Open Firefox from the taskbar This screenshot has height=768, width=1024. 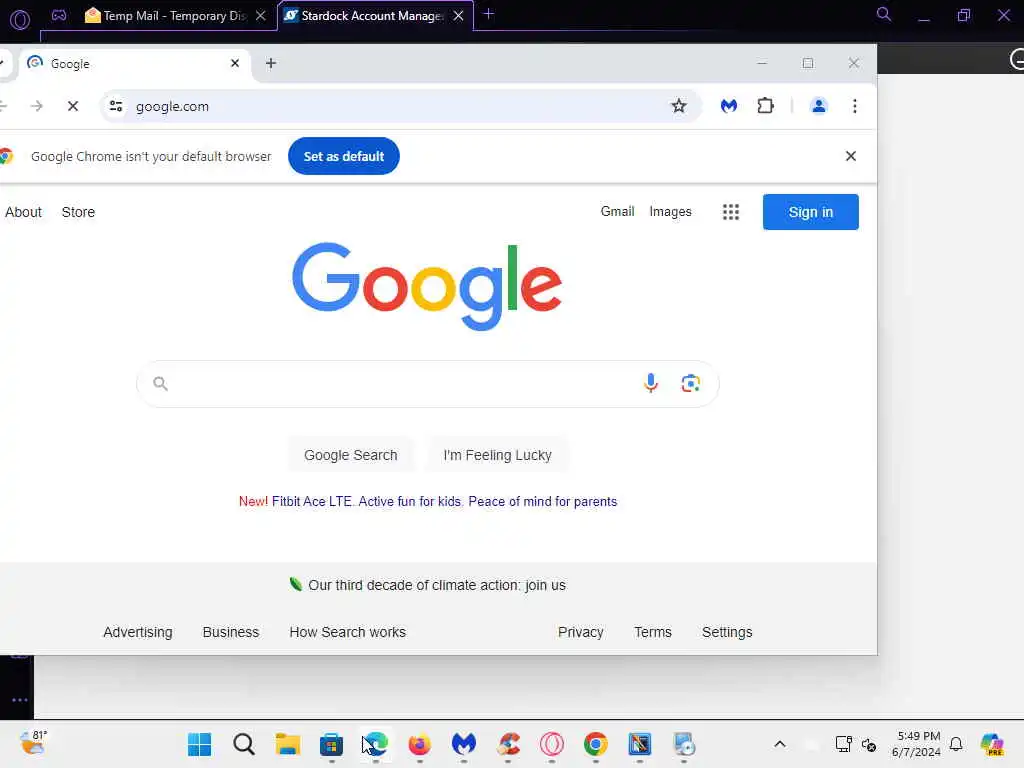click(419, 744)
